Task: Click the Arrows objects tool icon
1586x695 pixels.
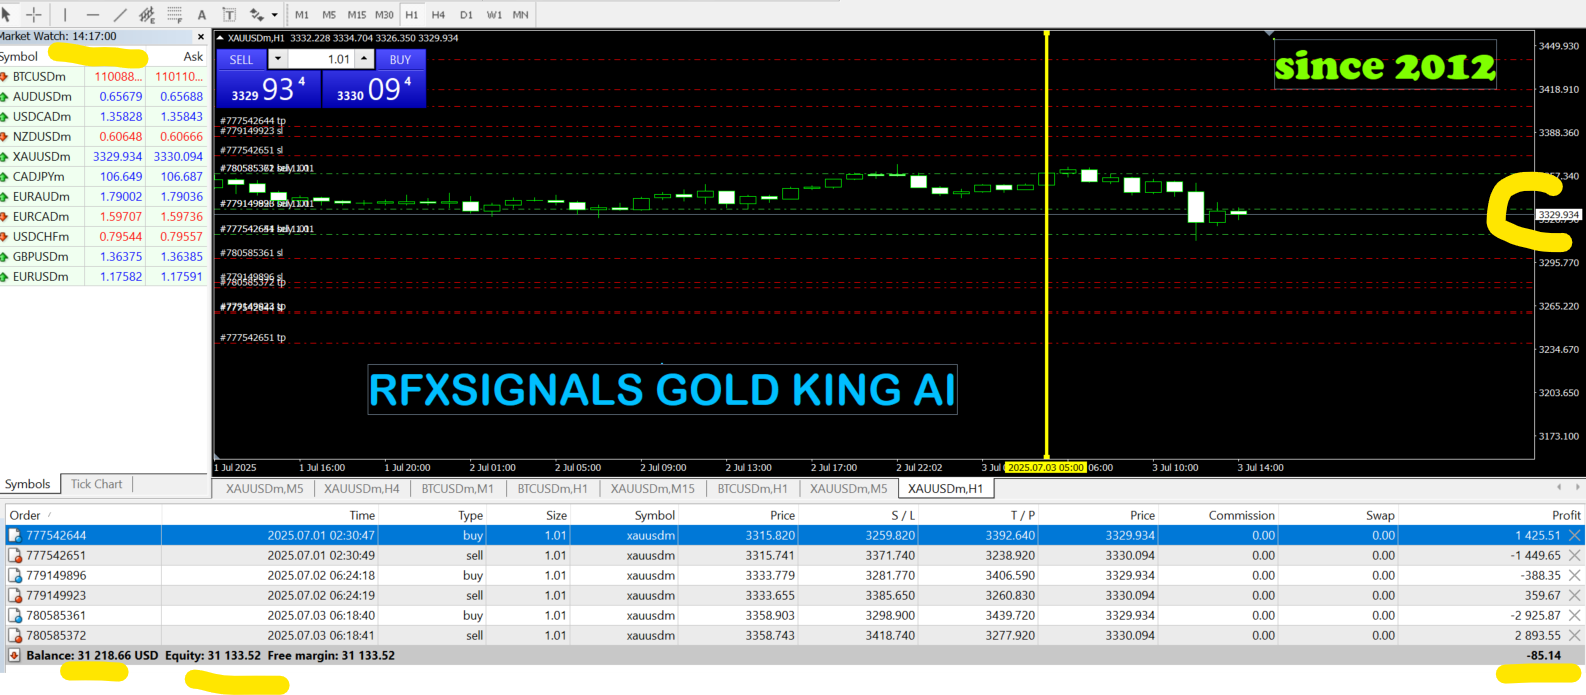Action: pyautogui.click(x=257, y=15)
